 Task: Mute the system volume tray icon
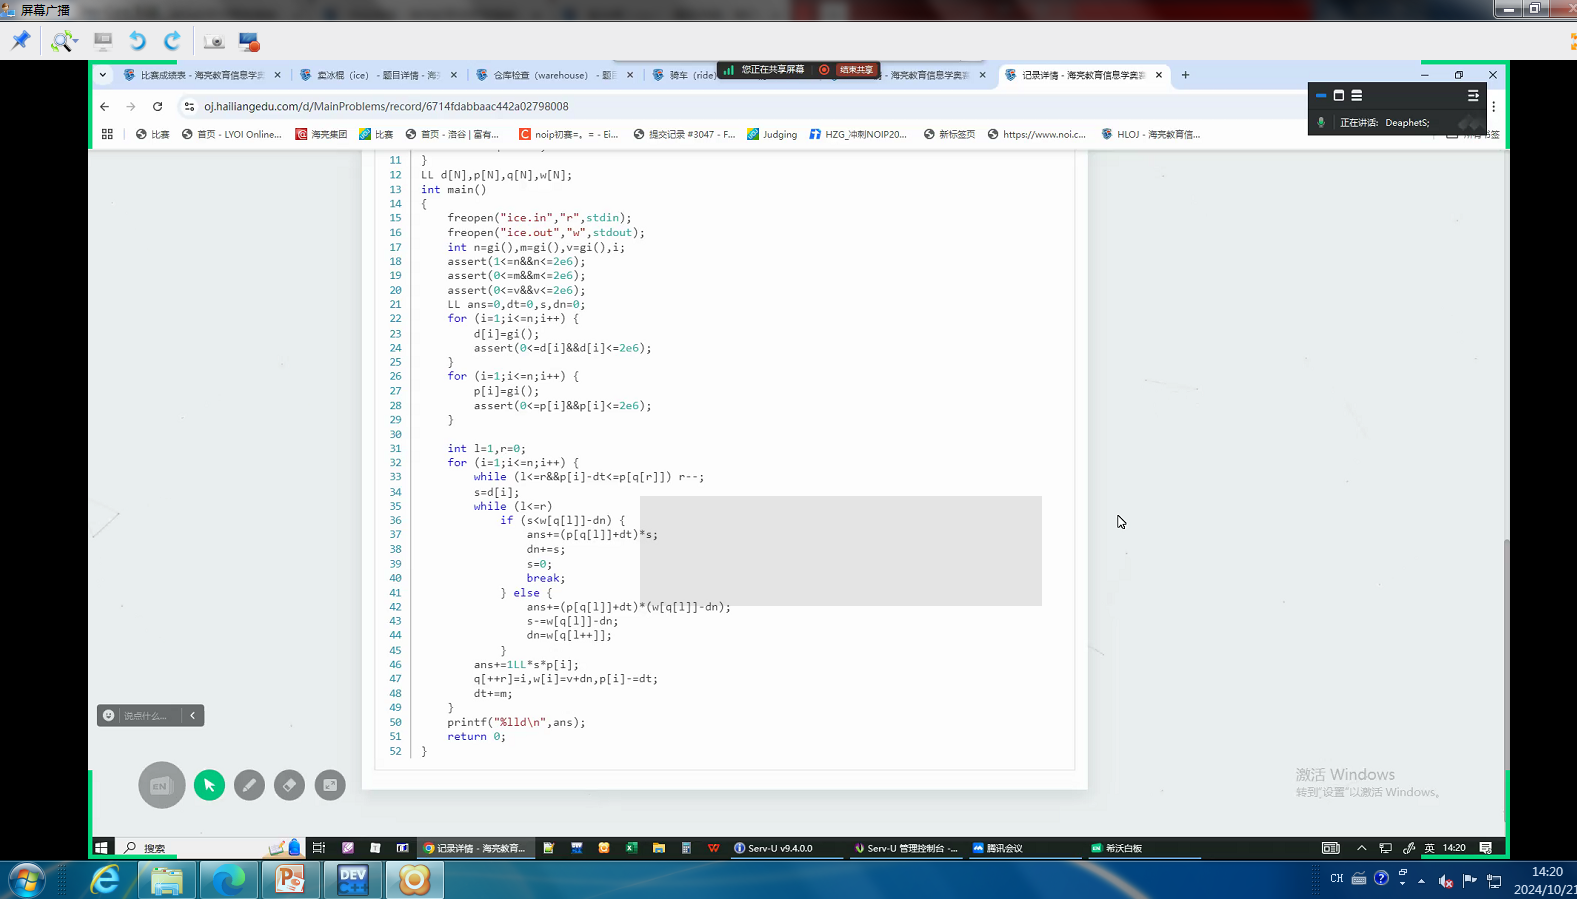click(1445, 880)
